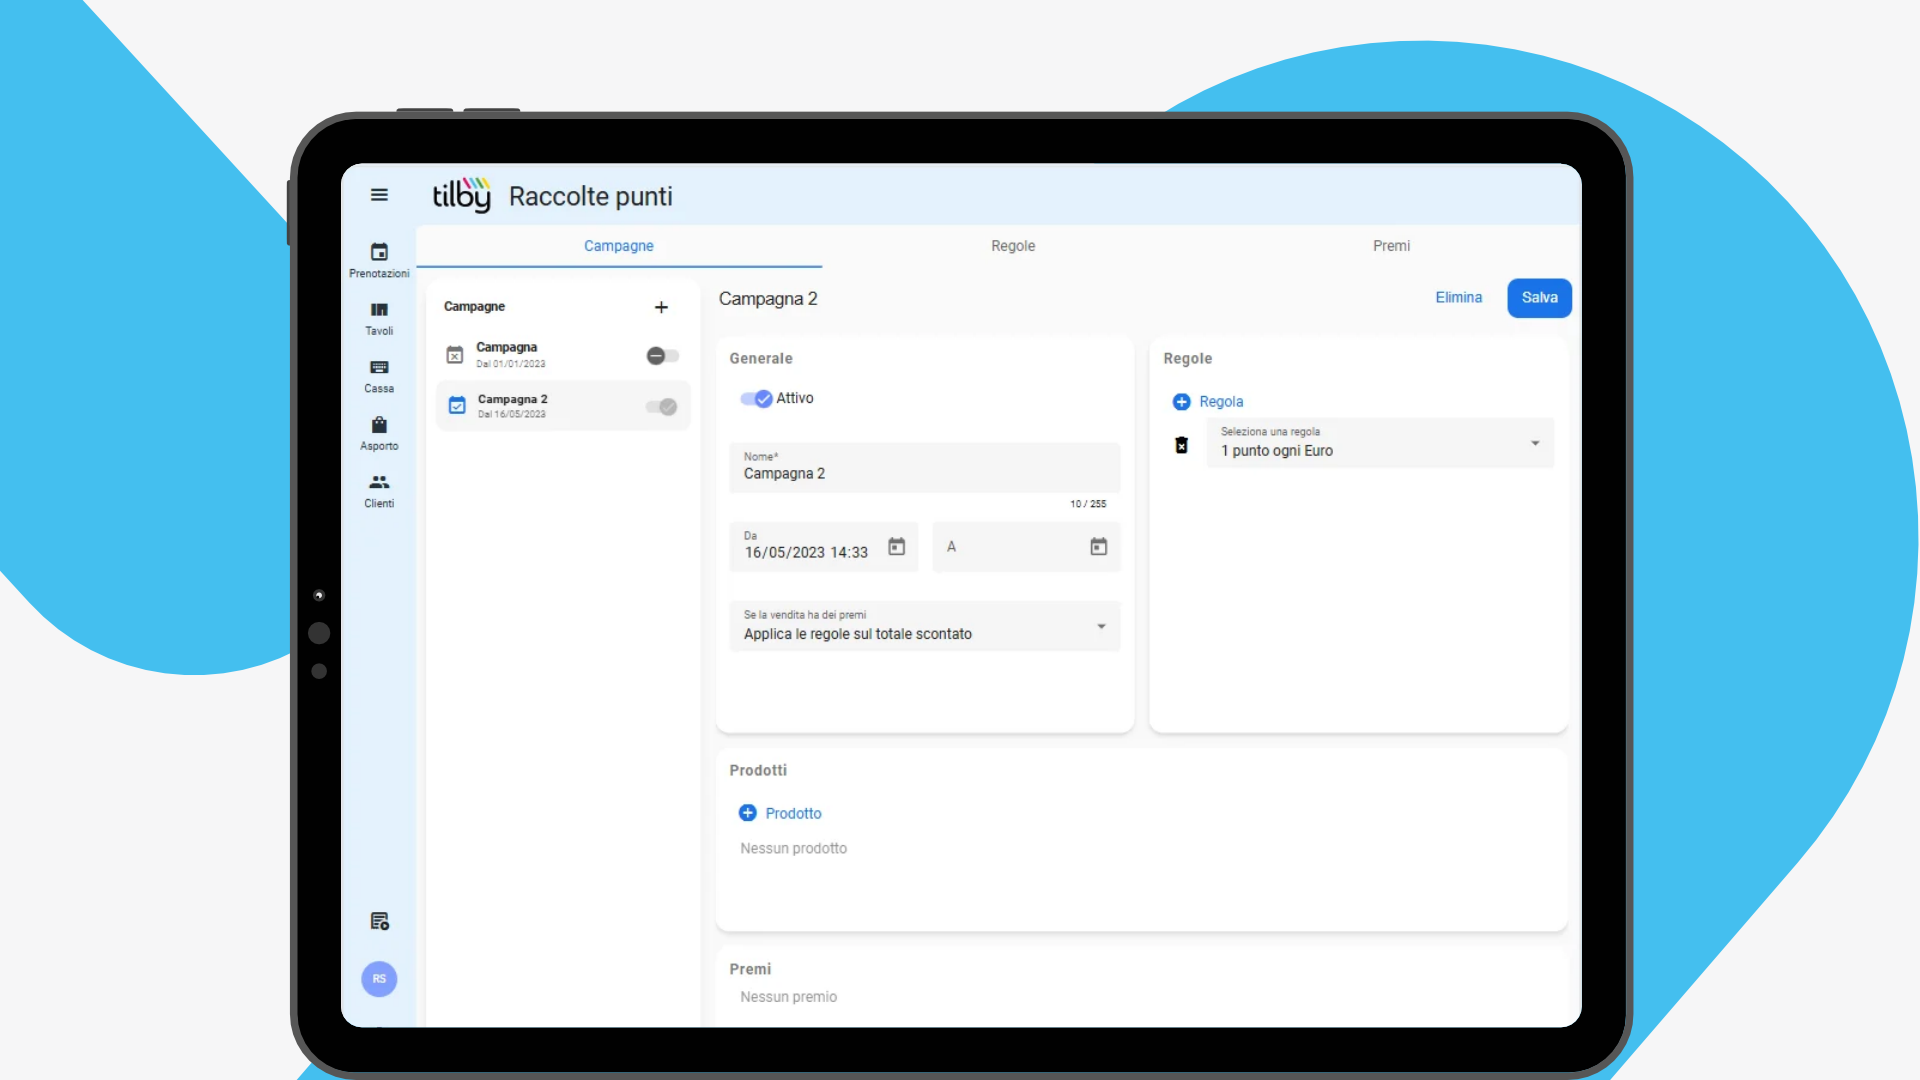Screen dimensions: 1920x1080
Task: Save the campaign with Salva
Action: tap(1539, 298)
